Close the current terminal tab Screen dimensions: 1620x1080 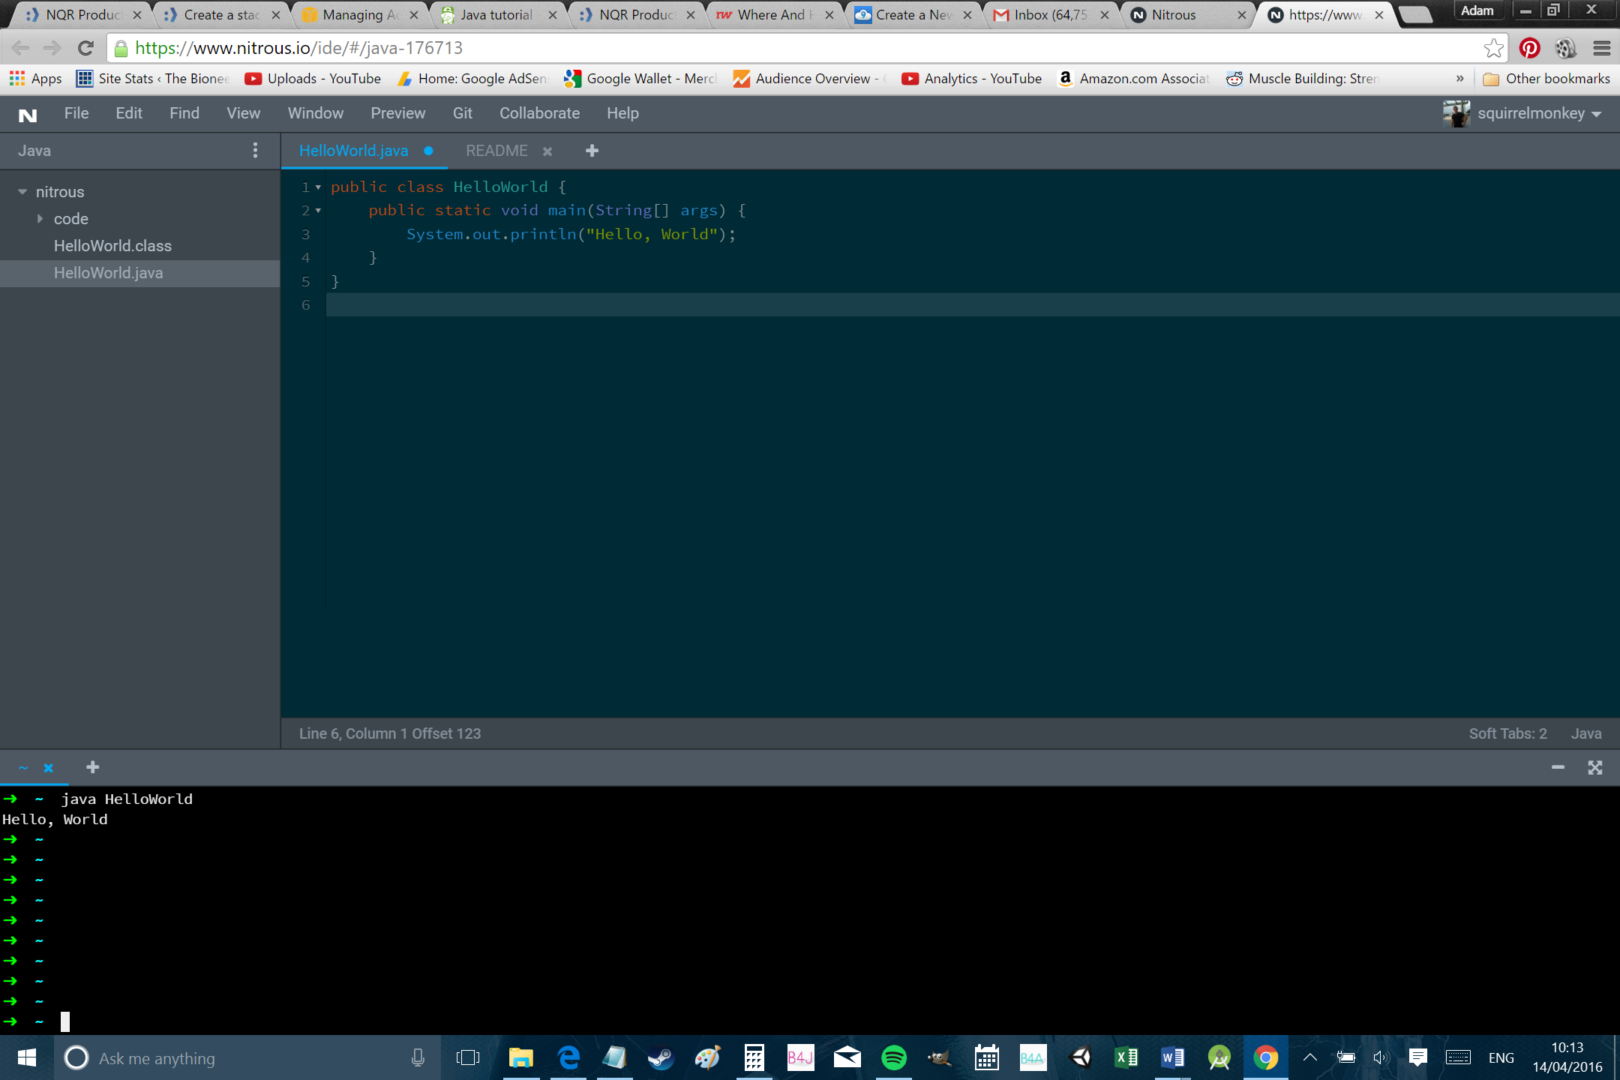[48, 768]
